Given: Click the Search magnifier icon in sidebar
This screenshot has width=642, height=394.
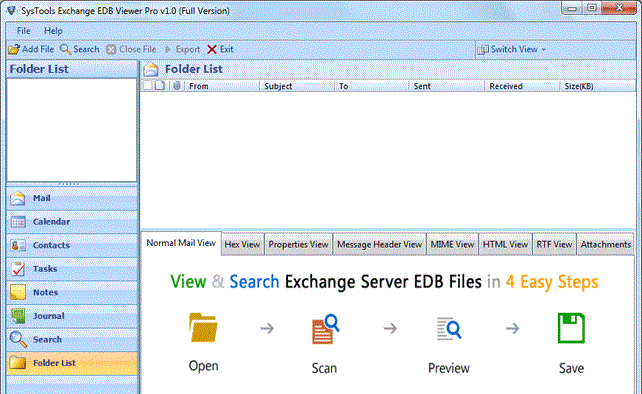Looking at the screenshot, I should pos(18,339).
